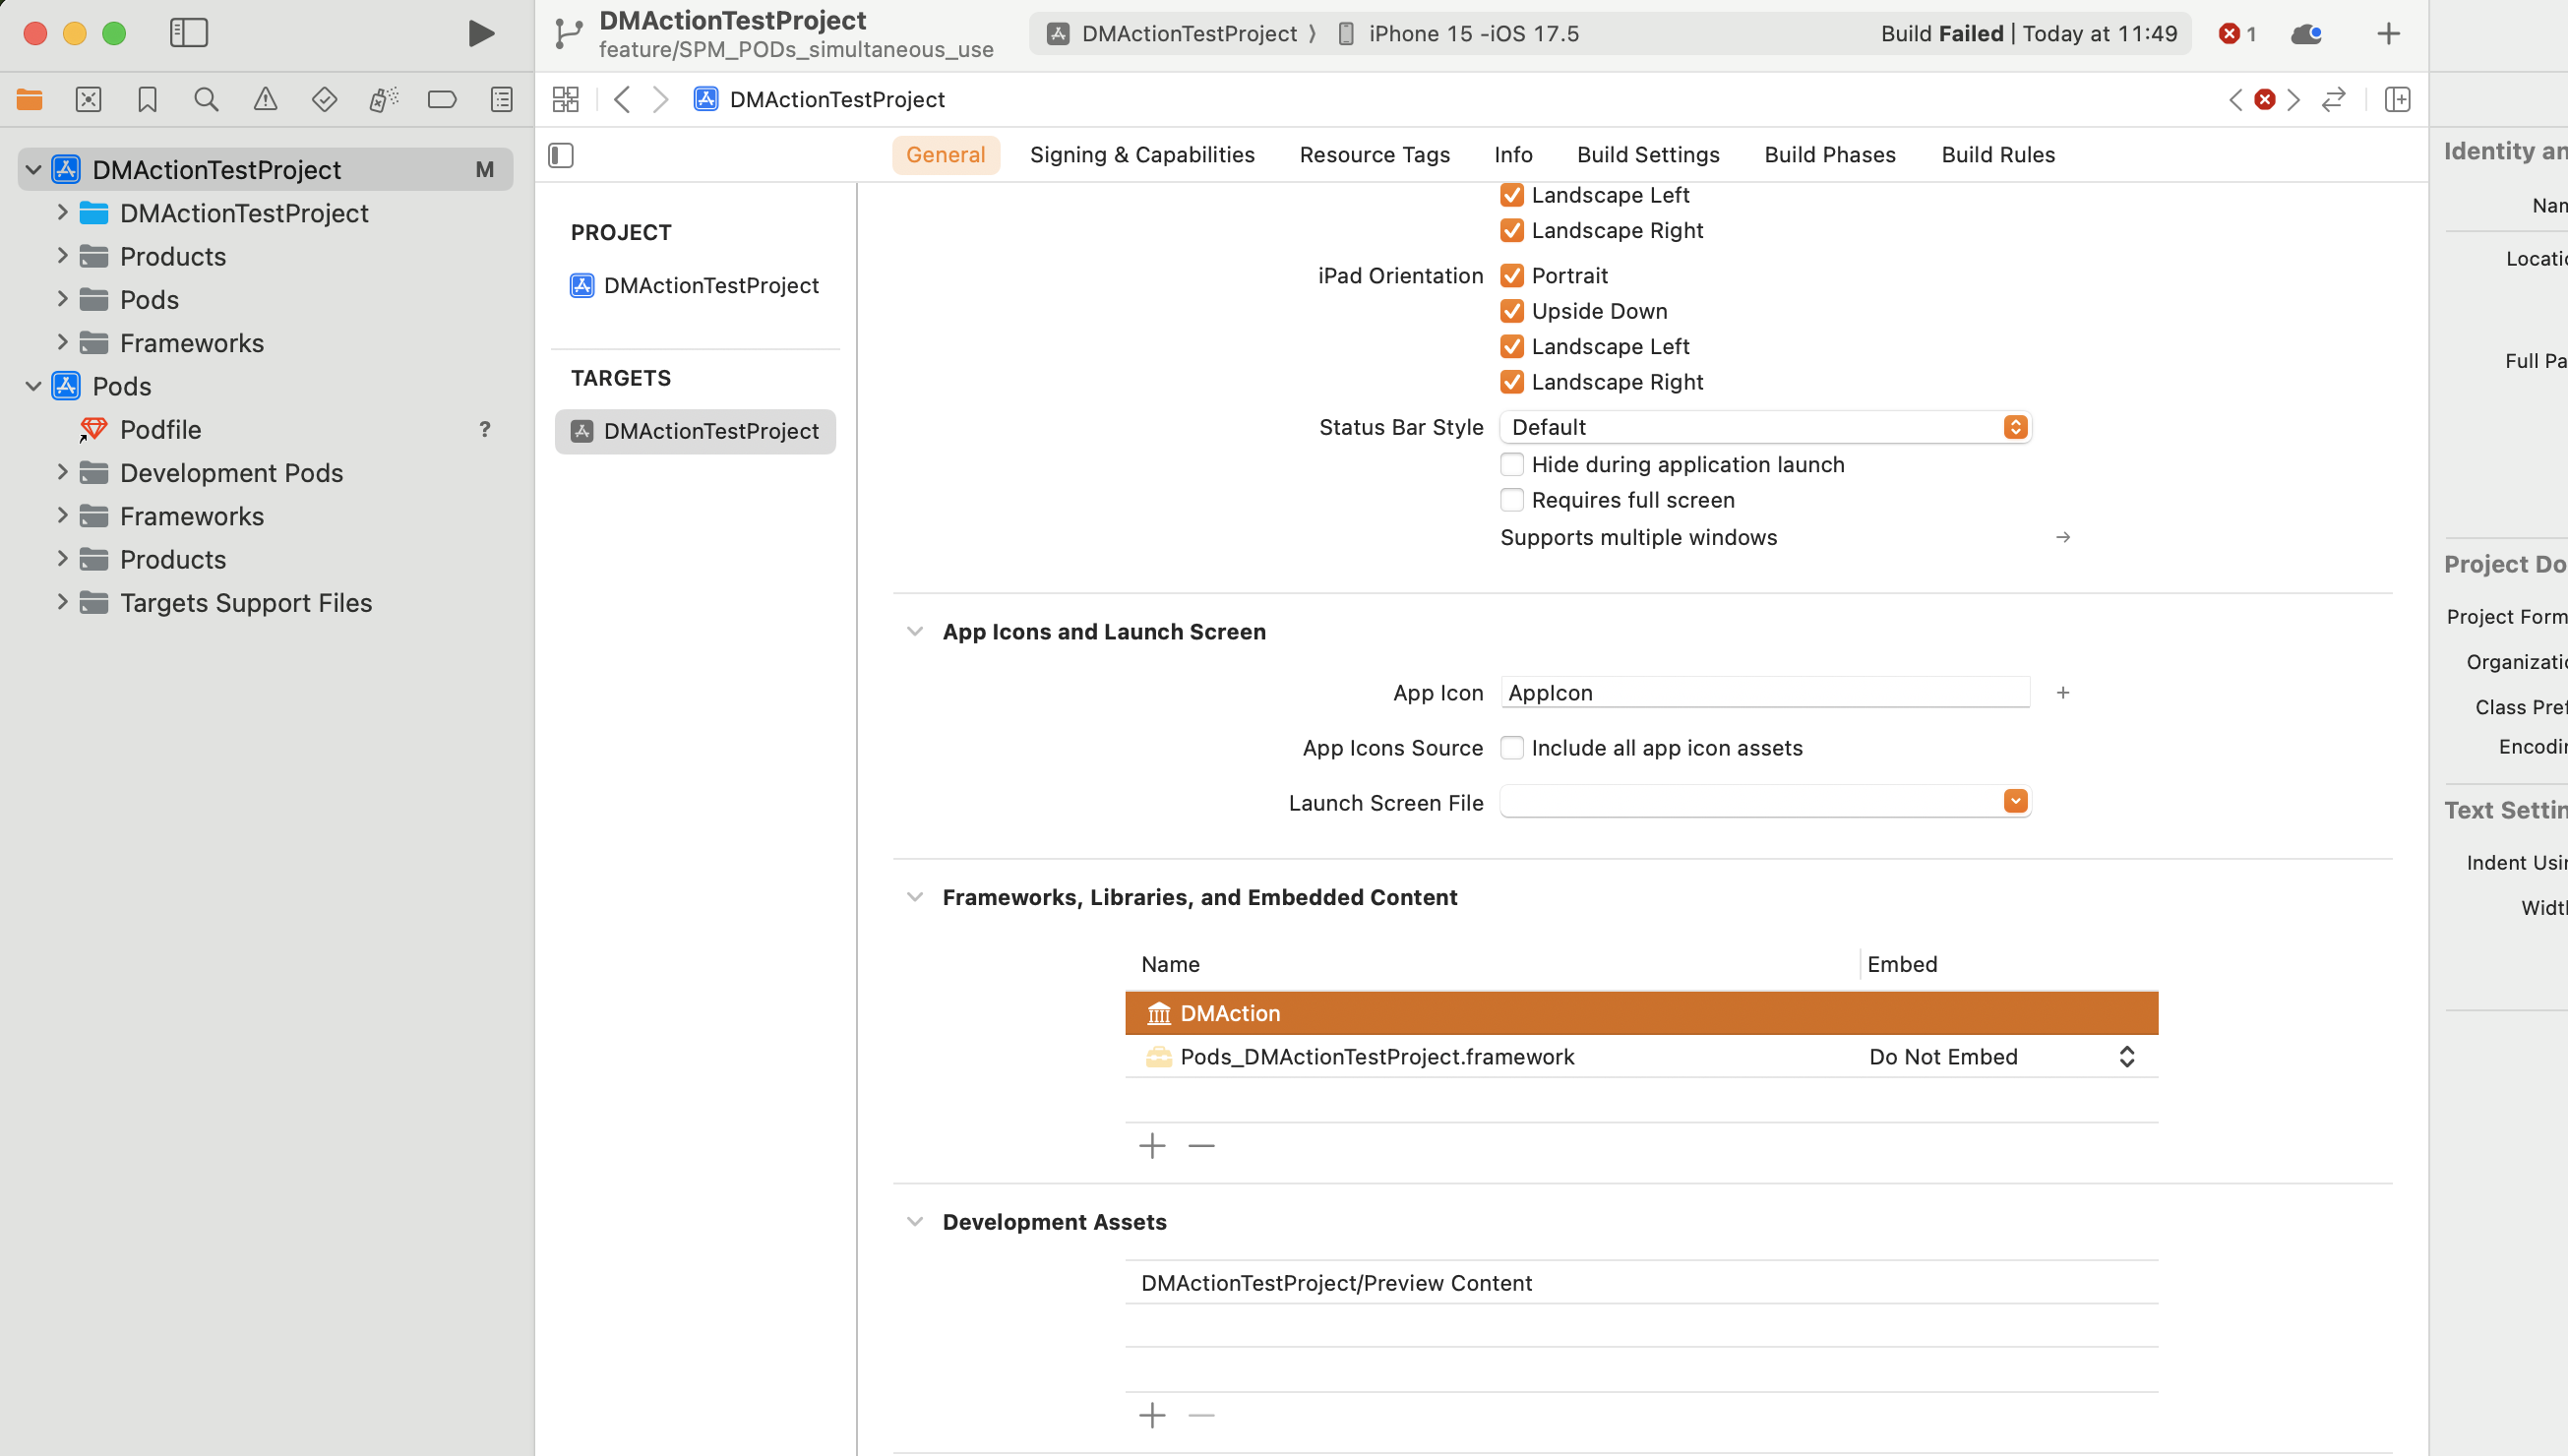The width and height of the screenshot is (2568, 1456).
Task: Select DMActionTestProject under PROJECT
Action: 695,285
